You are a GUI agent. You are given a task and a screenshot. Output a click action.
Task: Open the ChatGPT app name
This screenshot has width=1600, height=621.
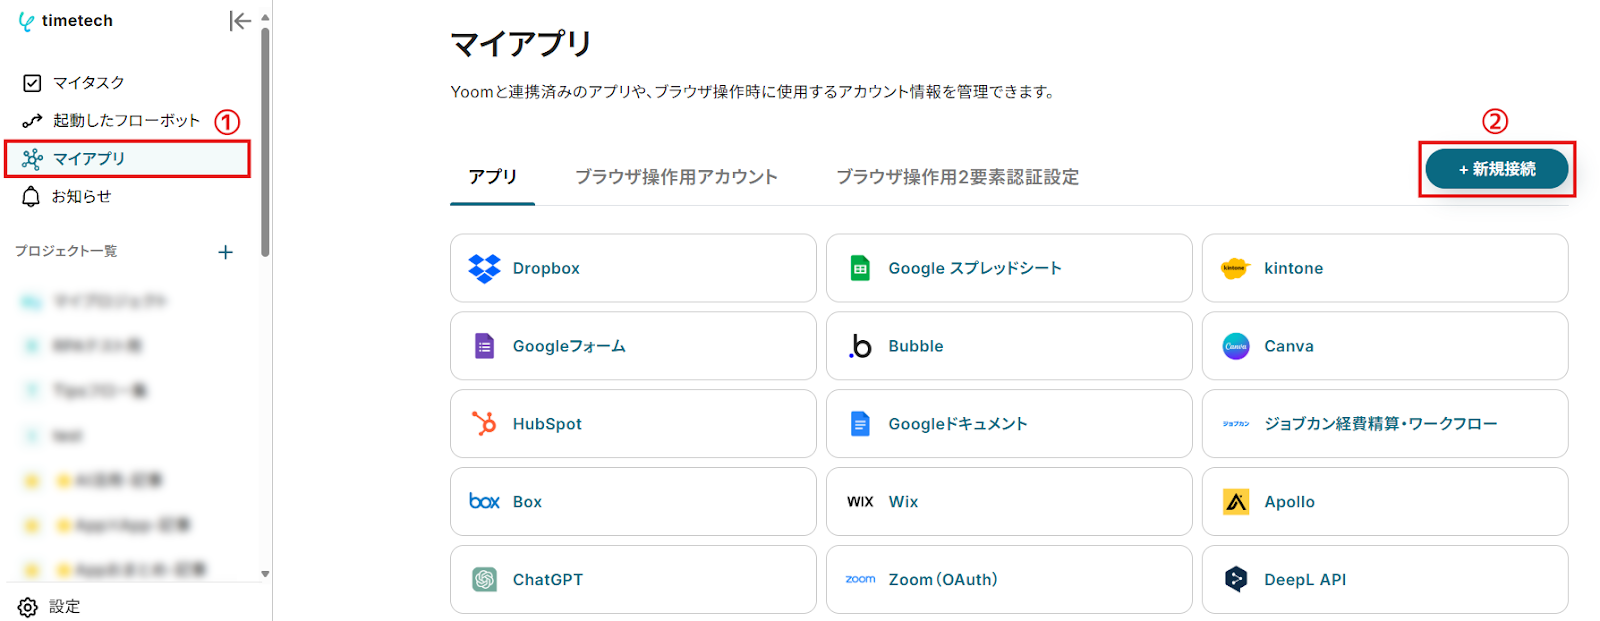548,579
